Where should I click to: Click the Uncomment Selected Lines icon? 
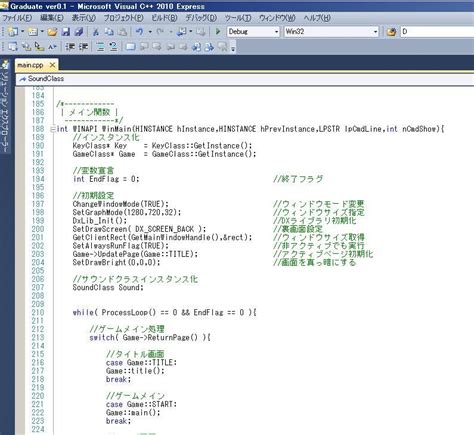(113, 47)
